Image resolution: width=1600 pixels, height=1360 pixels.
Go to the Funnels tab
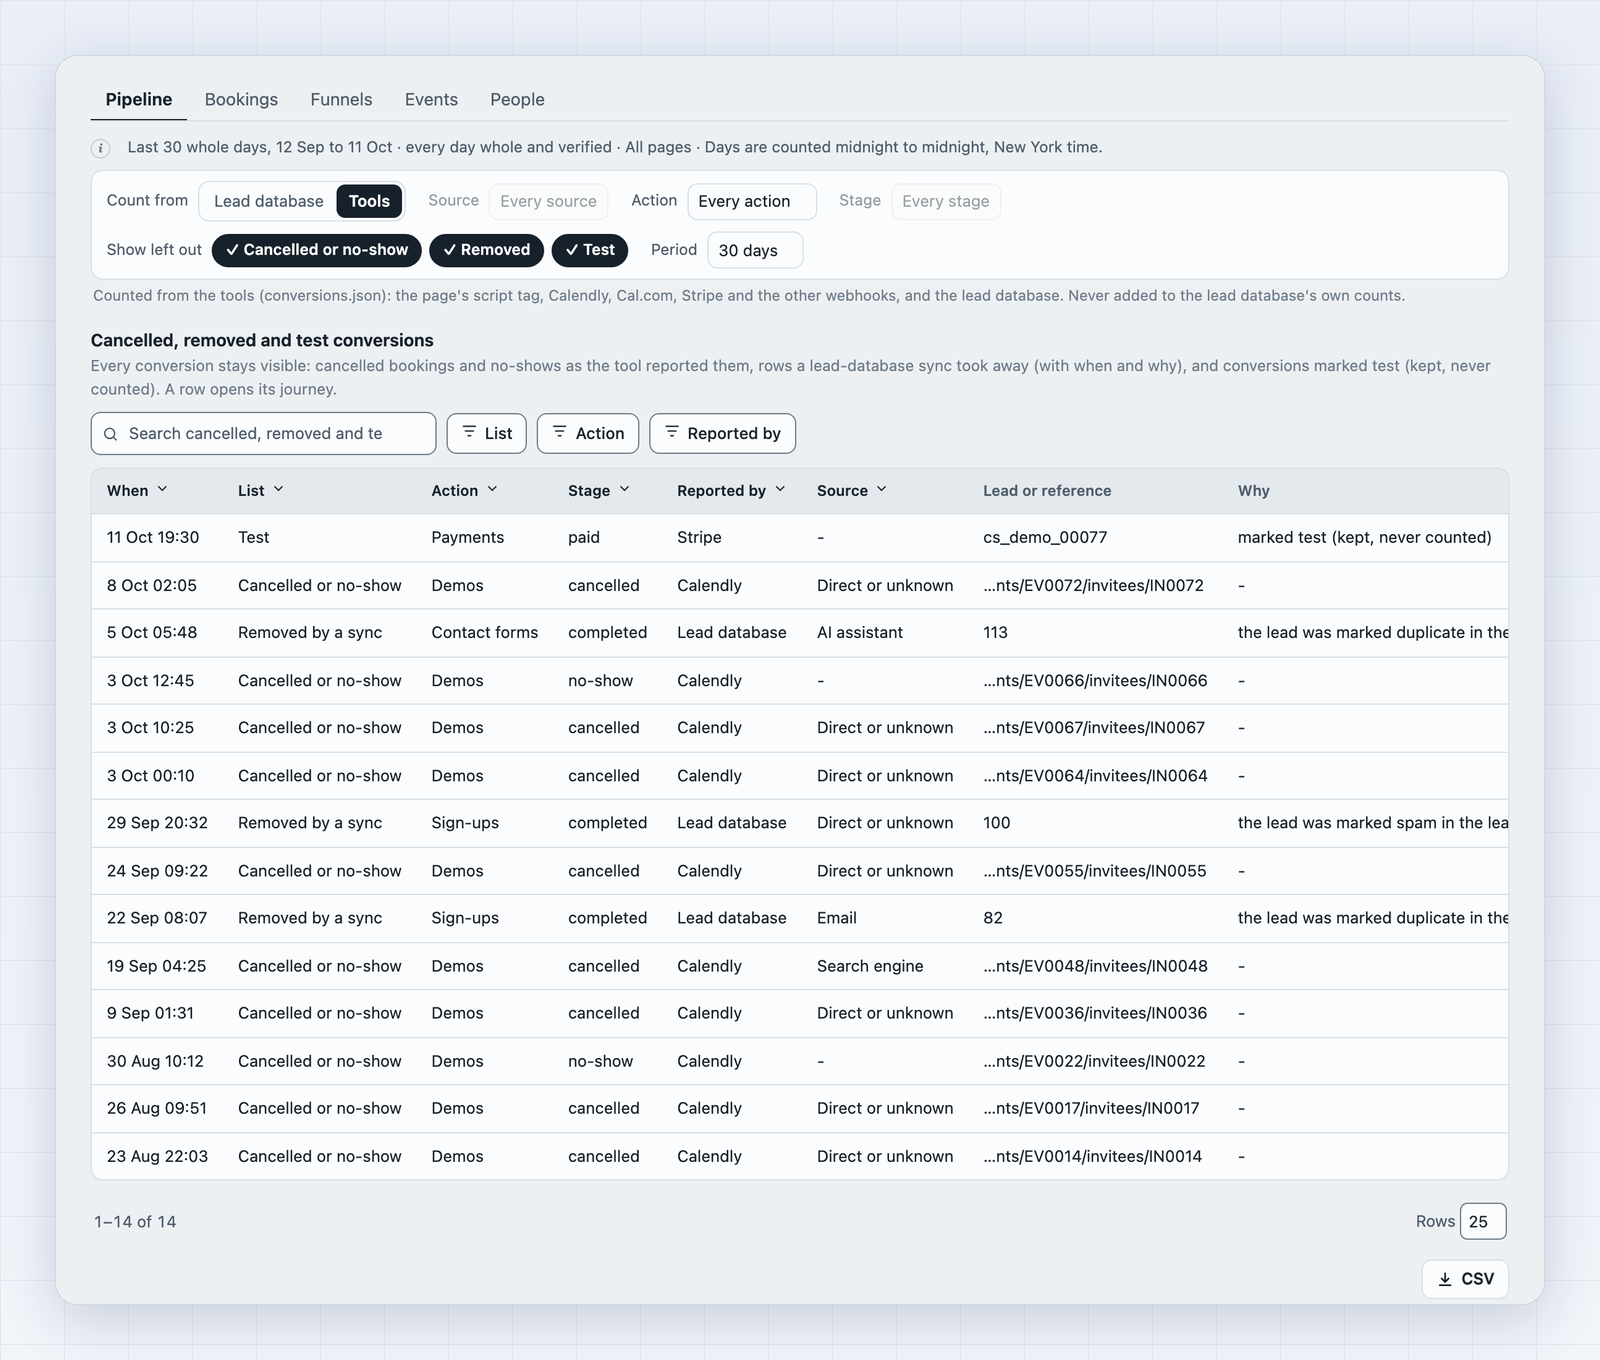click(x=341, y=100)
